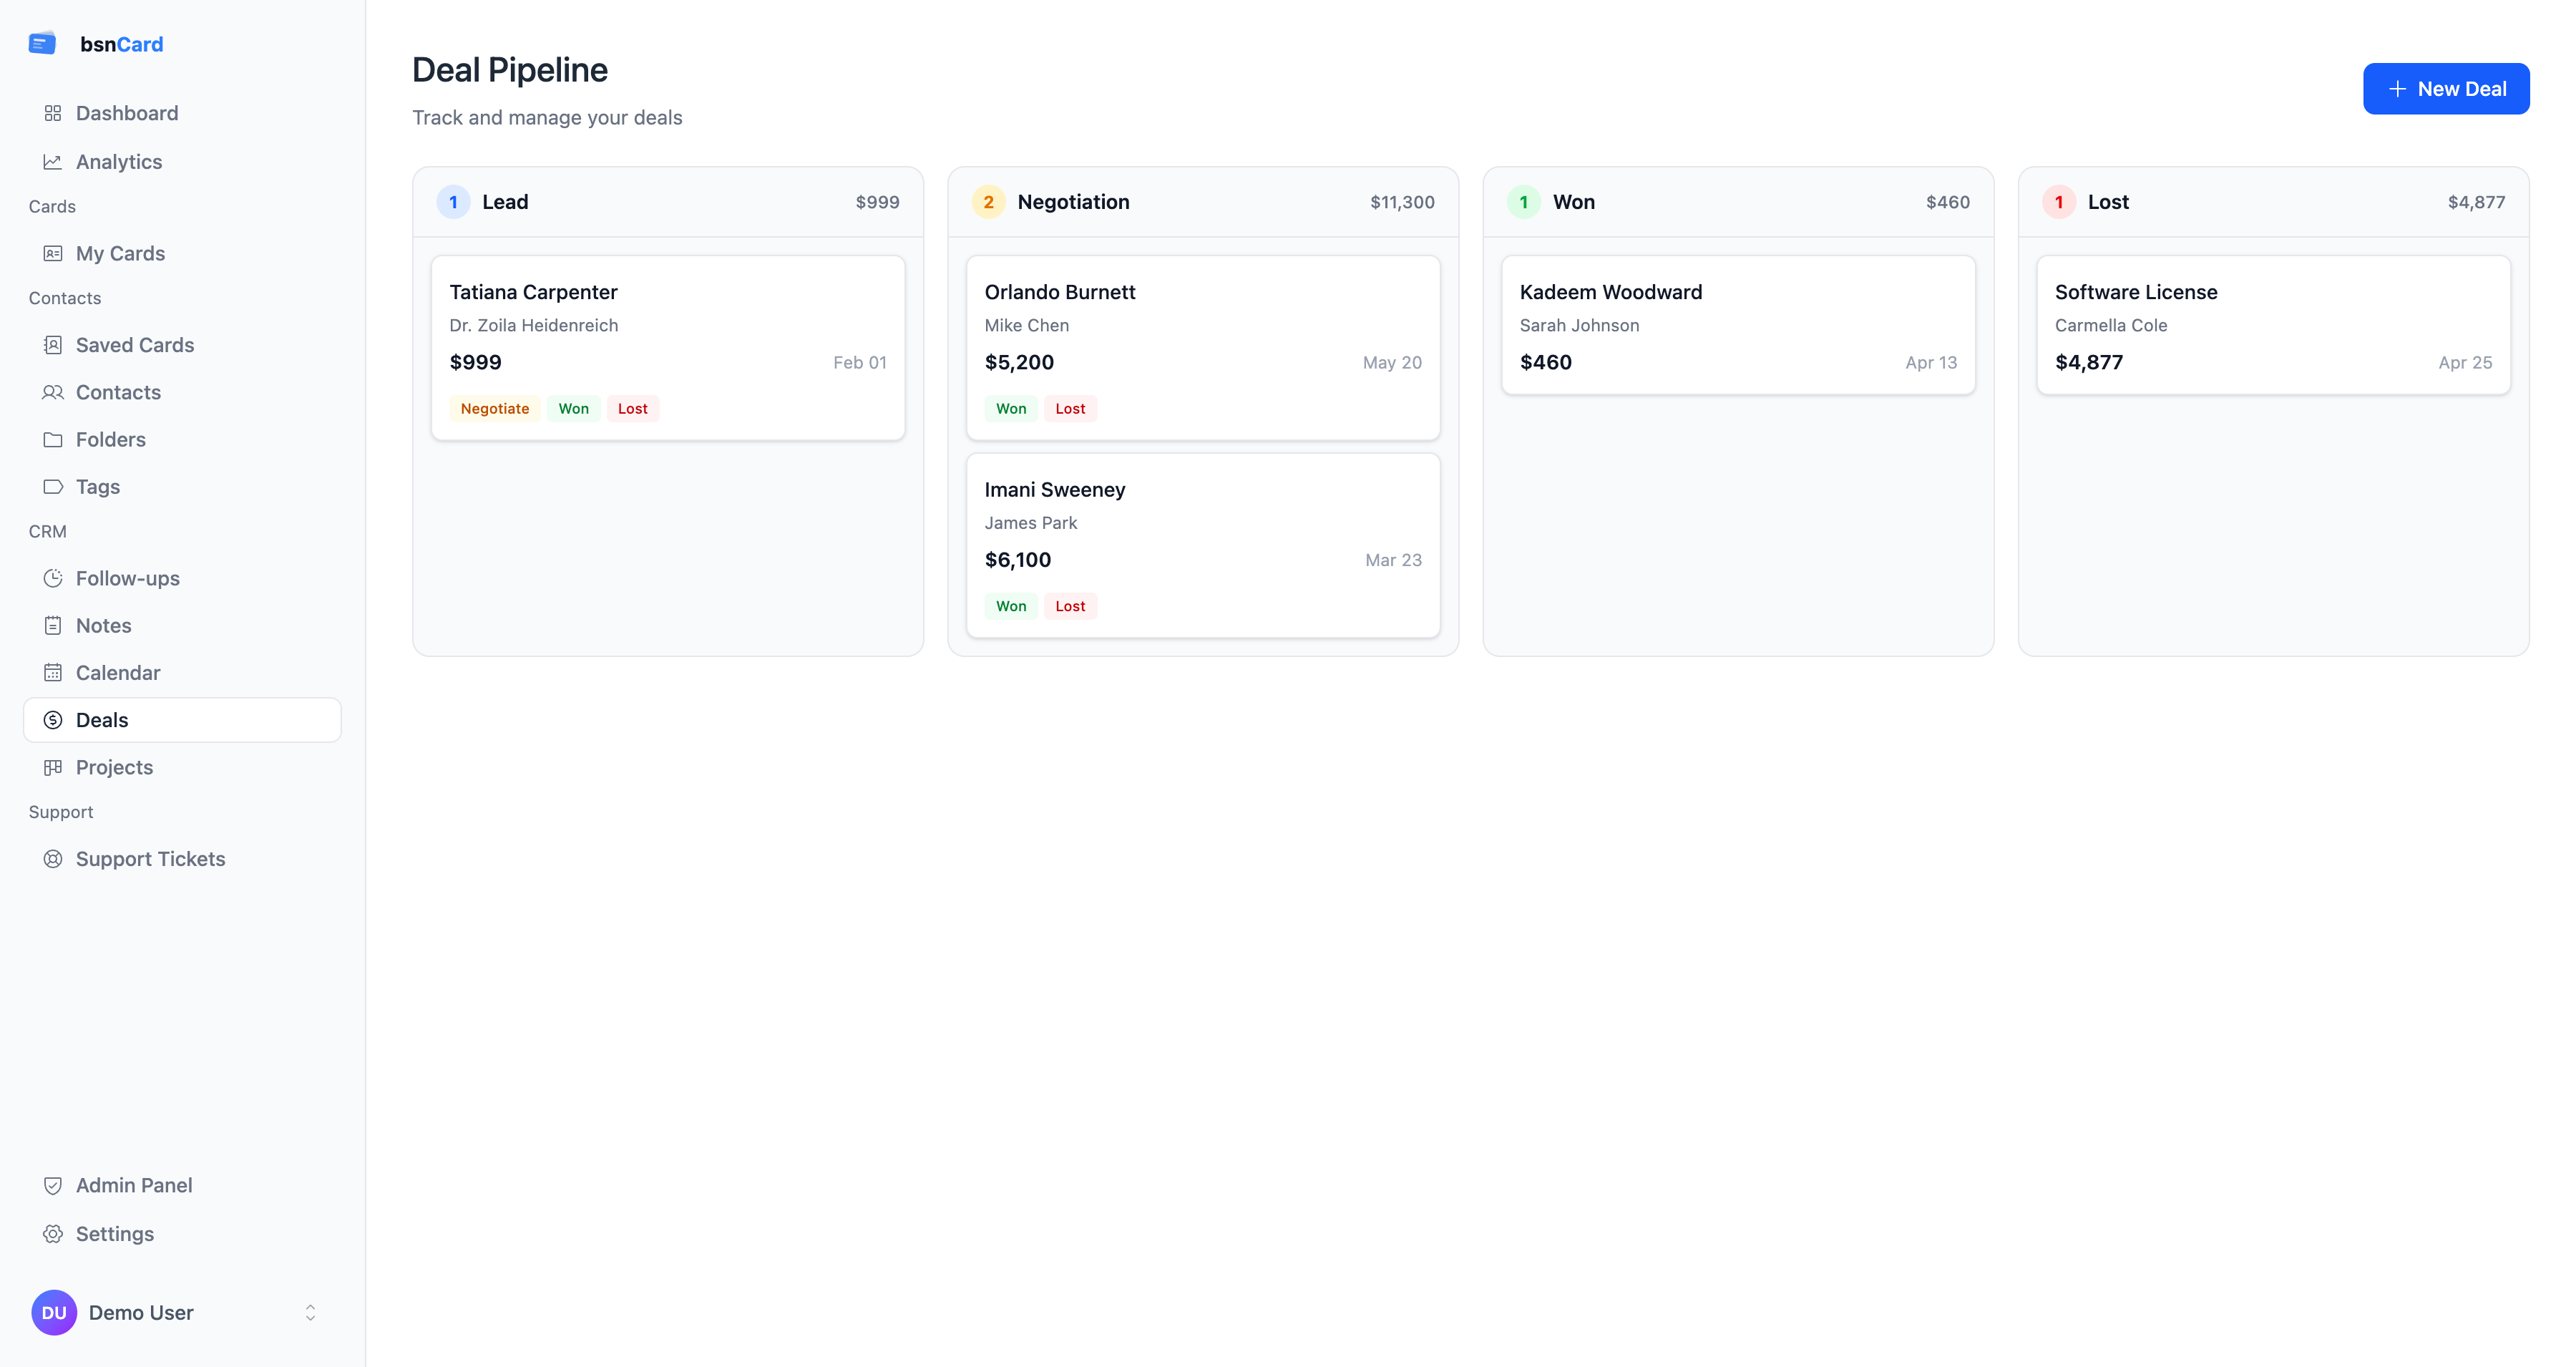The width and height of the screenshot is (2576, 1367).
Task: Click the New Deal button
Action: click(2445, 89)
